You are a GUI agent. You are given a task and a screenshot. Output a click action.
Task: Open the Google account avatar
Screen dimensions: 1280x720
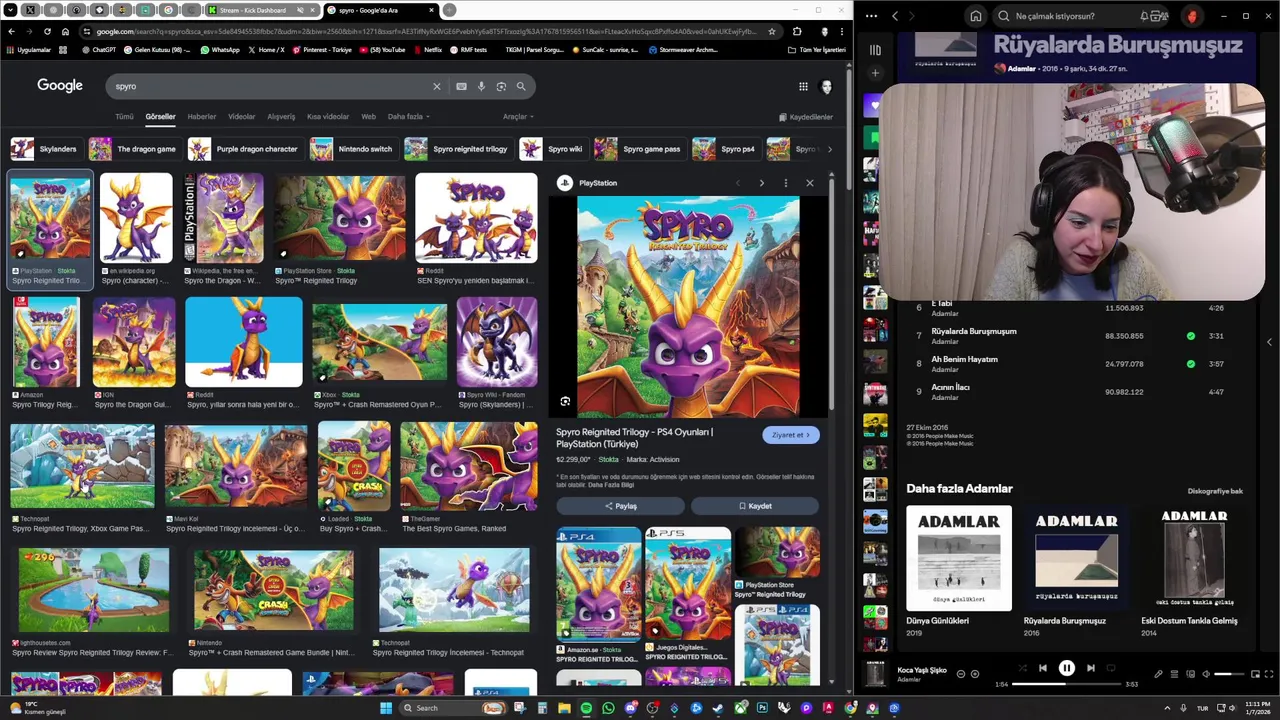click(826, 87)
